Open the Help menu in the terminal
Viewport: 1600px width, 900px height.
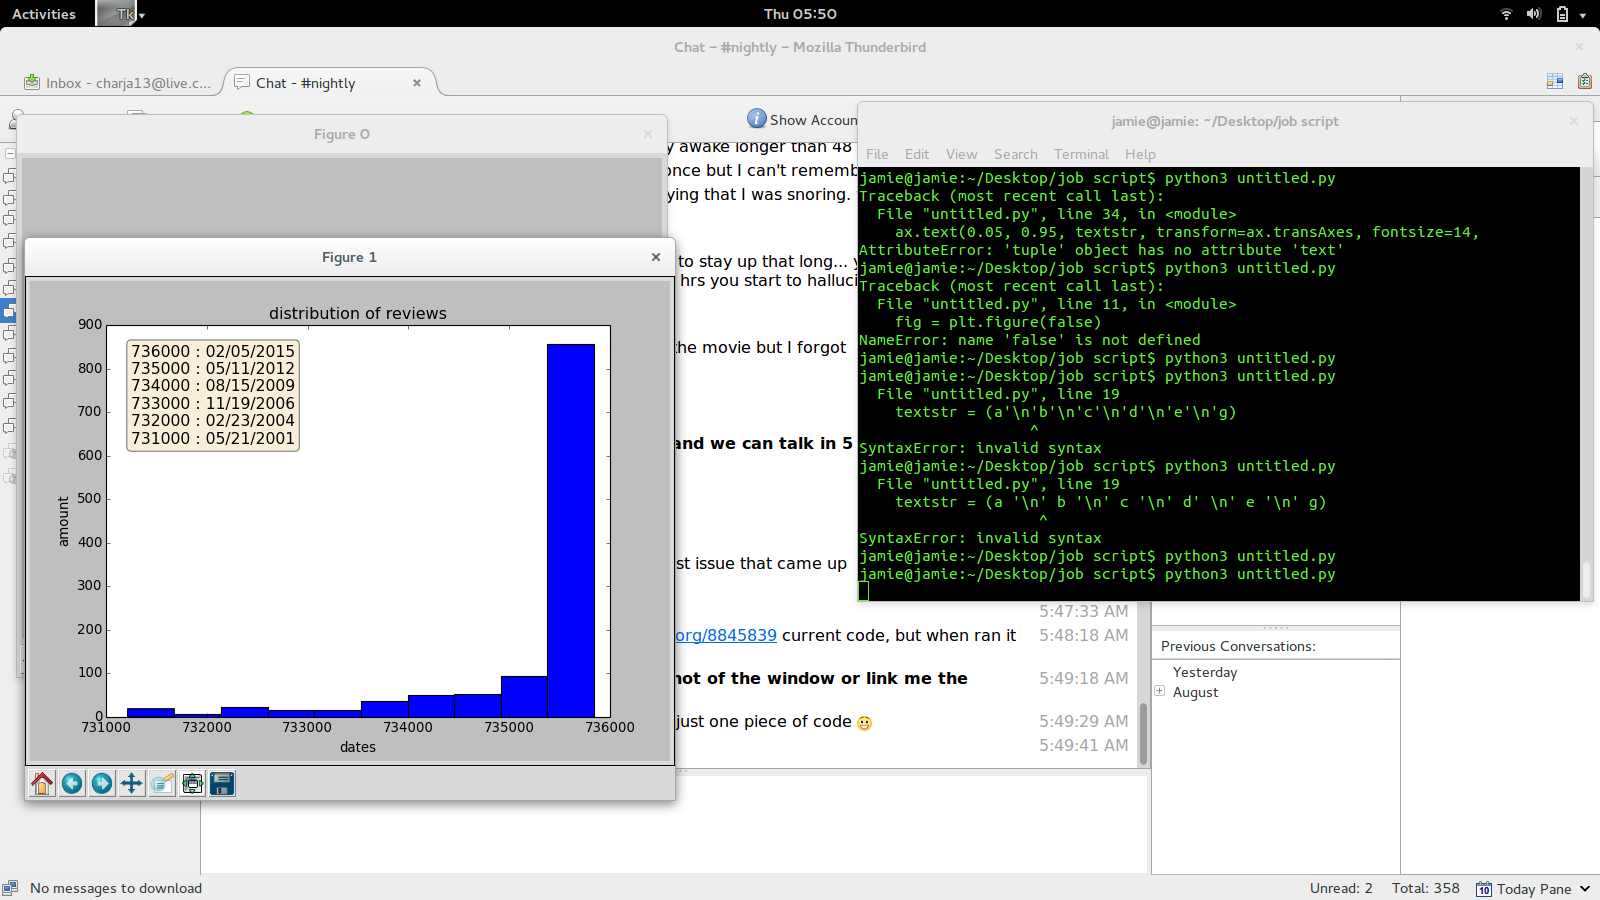[x=1140, y=154]
